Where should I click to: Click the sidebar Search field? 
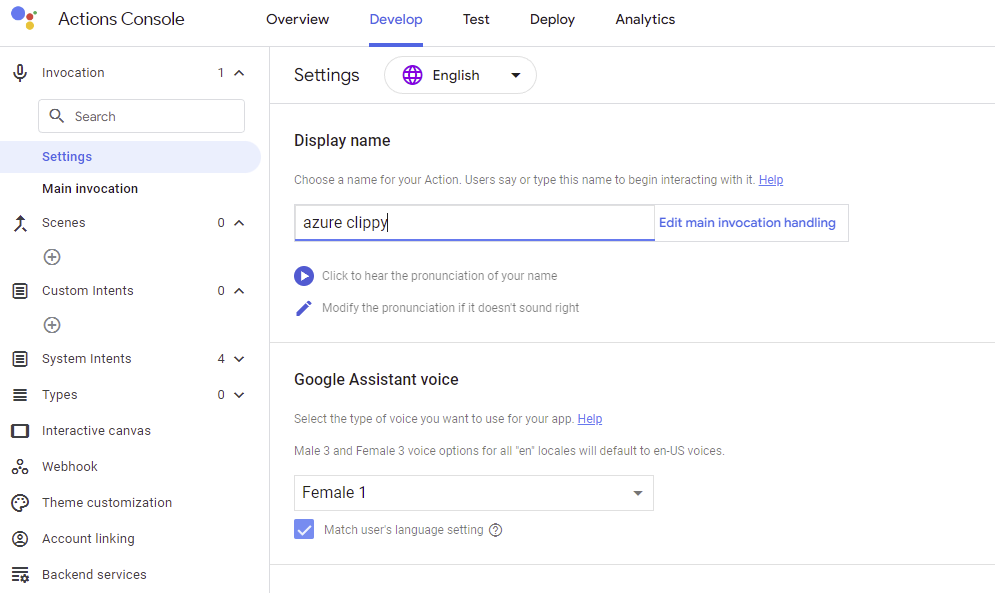click(142, 116)
